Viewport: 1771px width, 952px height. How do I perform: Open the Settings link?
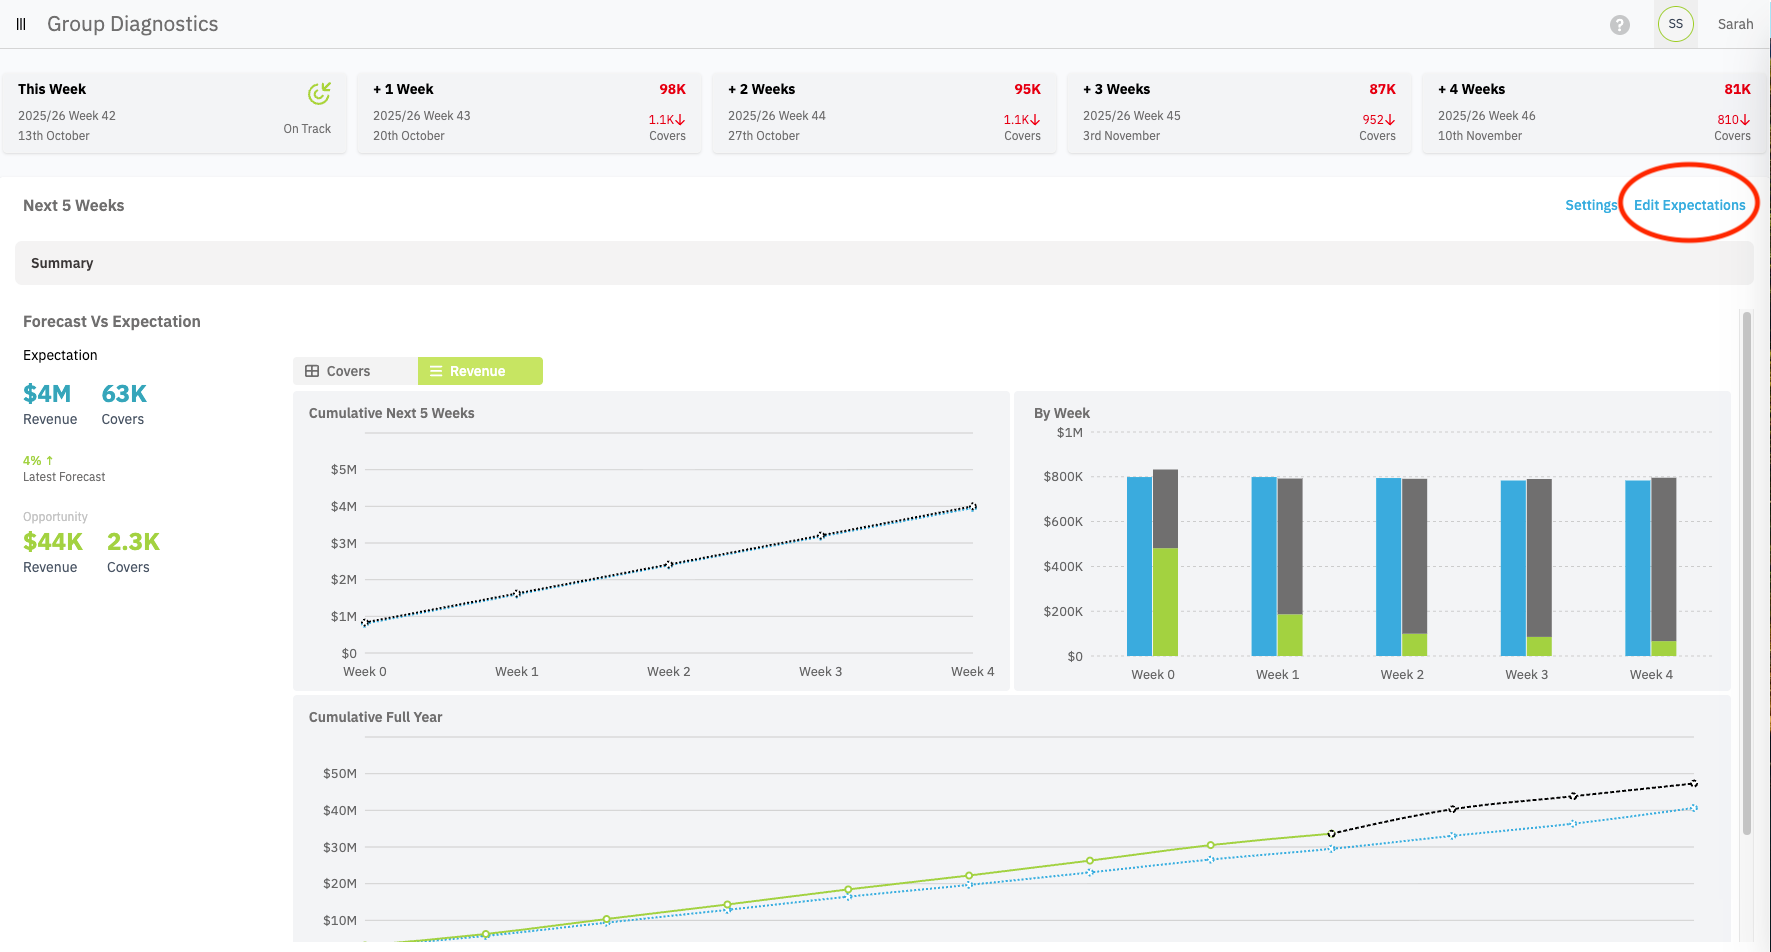(1590, 205)
